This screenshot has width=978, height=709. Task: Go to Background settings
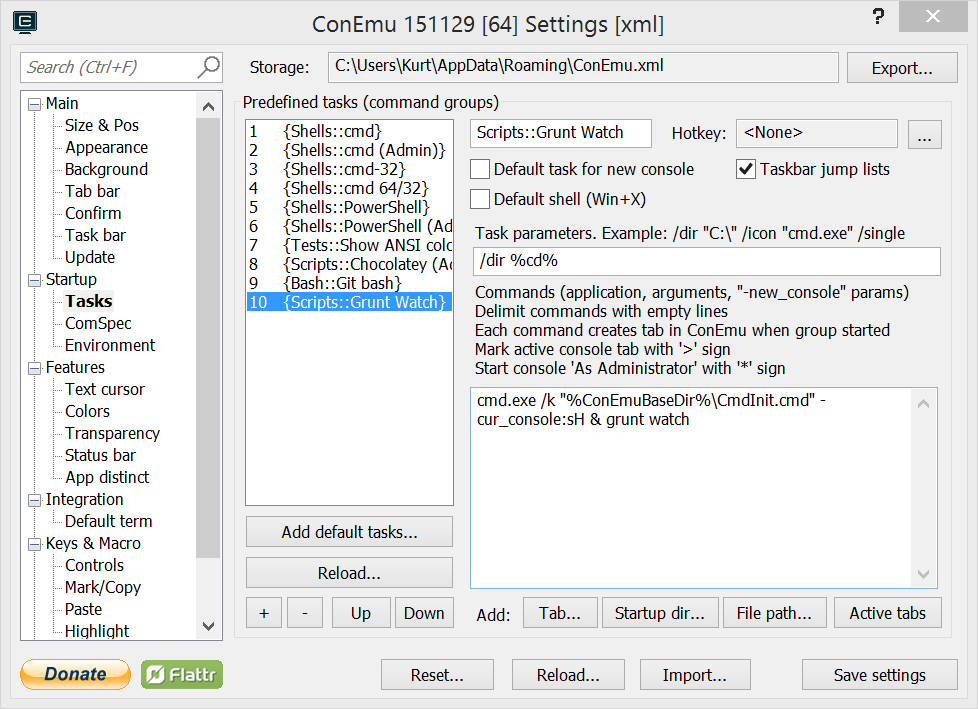(107, 169)
